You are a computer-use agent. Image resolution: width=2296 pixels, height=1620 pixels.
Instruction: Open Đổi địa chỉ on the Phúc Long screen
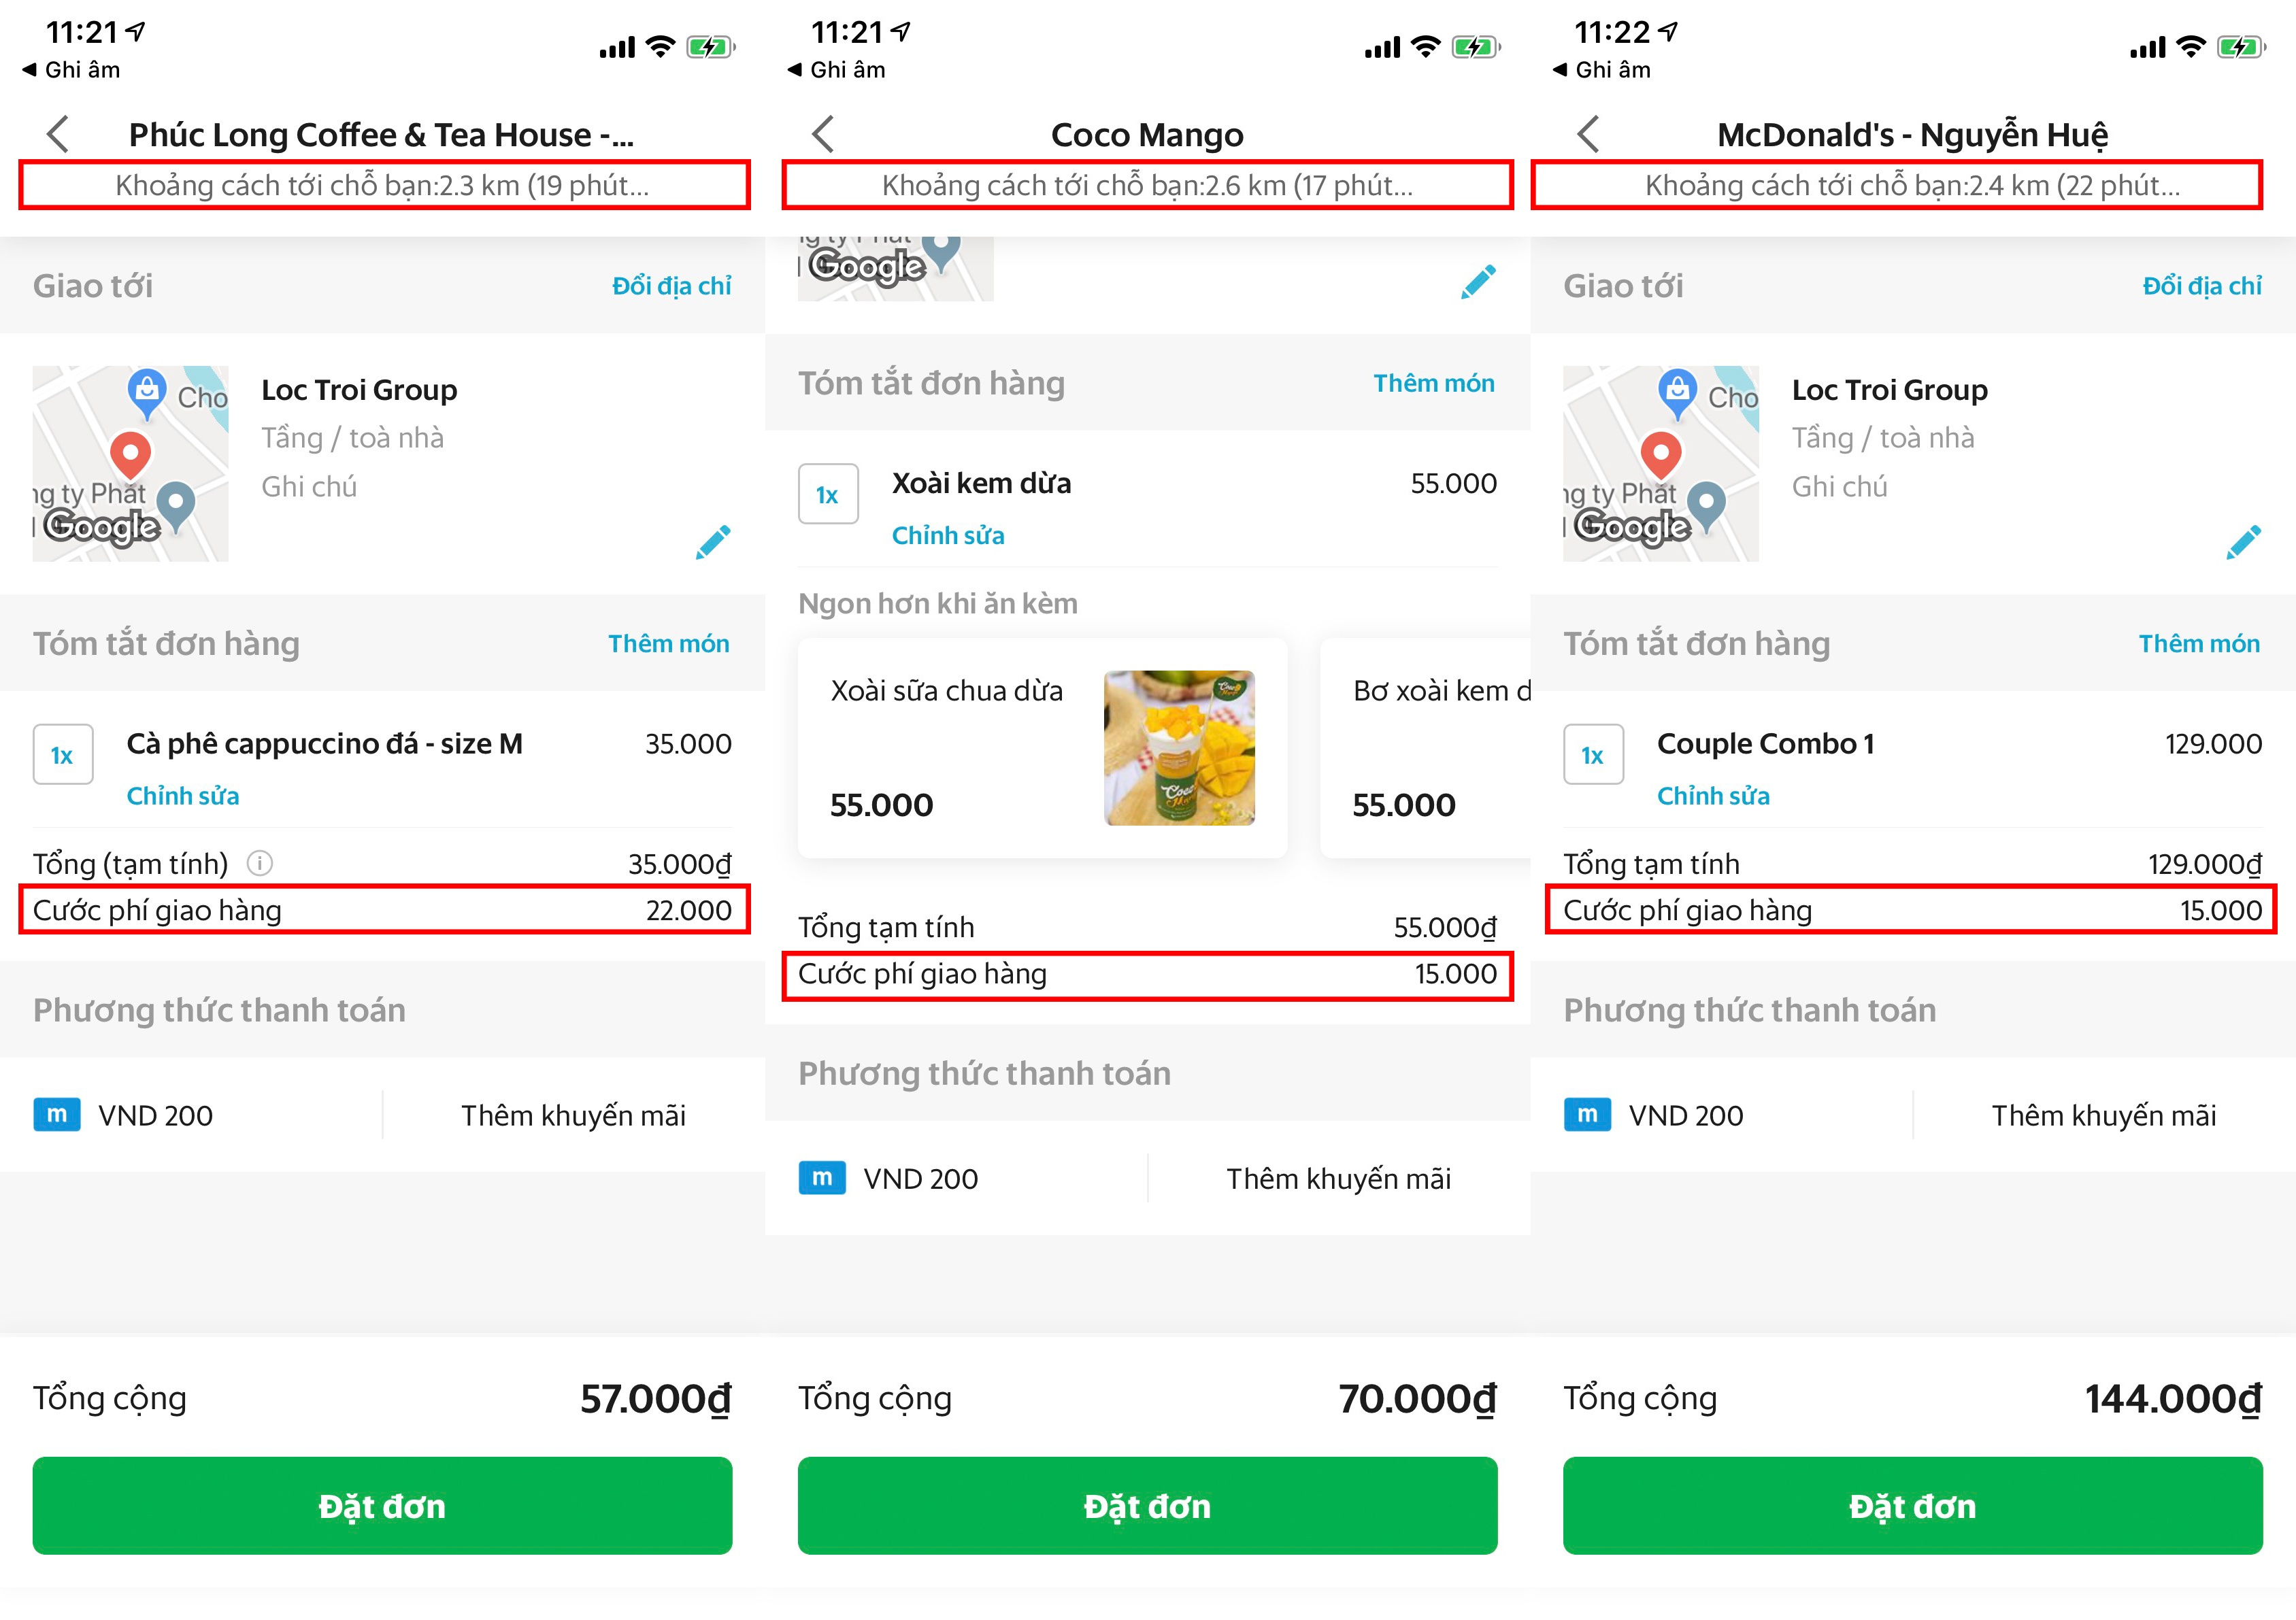tap(672, 285)
